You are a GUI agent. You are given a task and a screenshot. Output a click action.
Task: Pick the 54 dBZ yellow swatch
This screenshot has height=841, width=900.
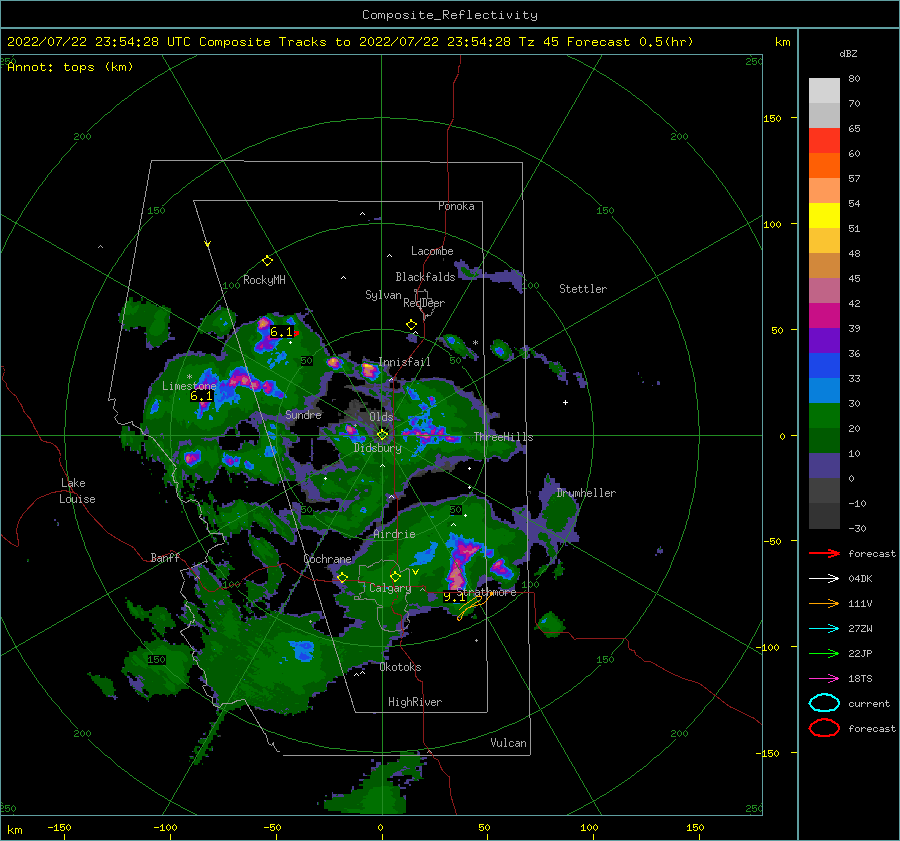tap(824, 215)
